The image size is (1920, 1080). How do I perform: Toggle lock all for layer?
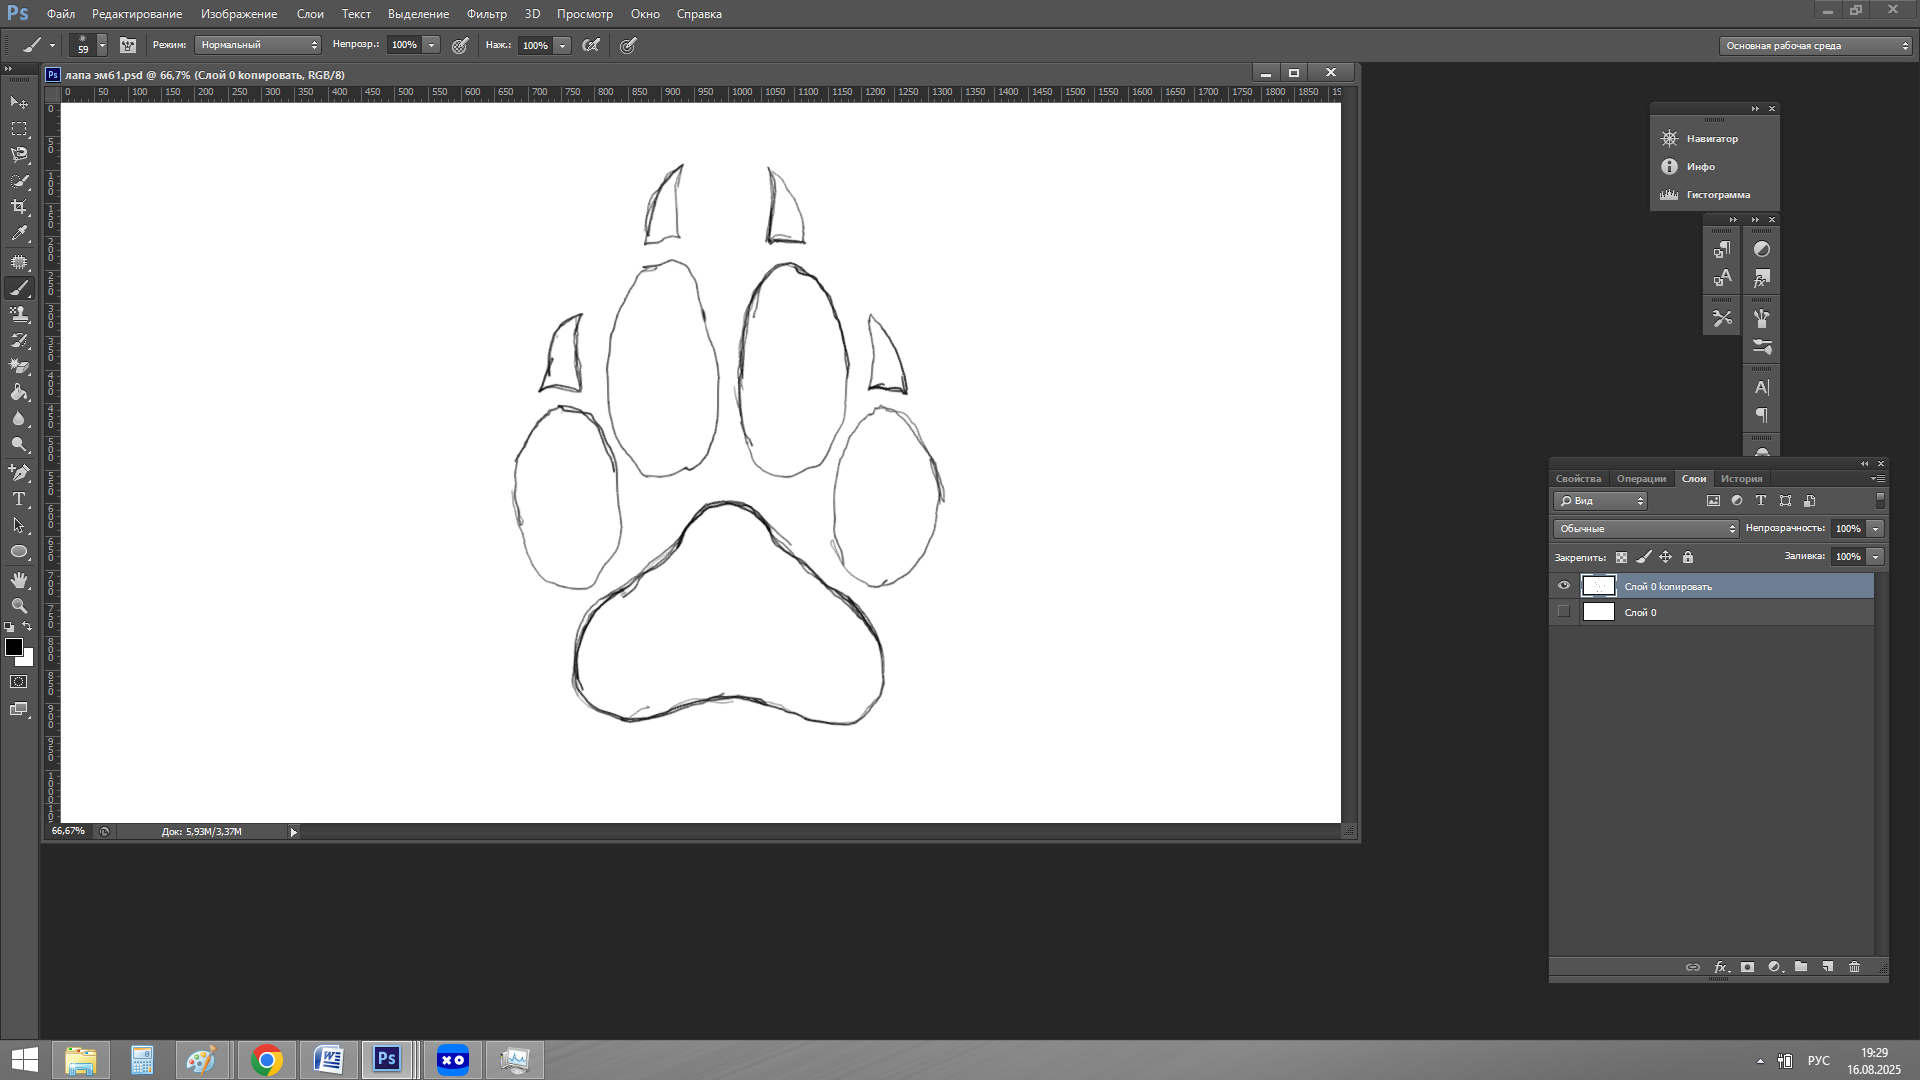pos(1688,557)
